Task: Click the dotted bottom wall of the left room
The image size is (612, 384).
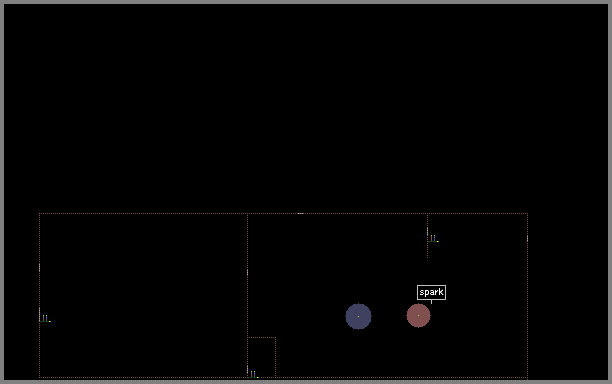Action: 143,377
